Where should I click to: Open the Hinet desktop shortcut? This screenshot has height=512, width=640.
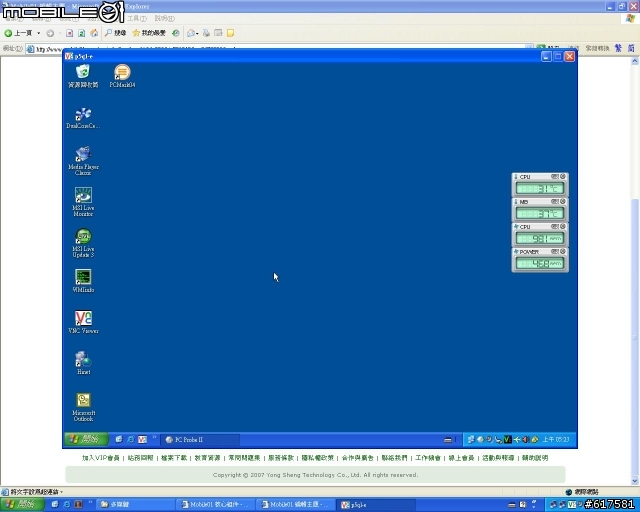[x=83, y=363]
